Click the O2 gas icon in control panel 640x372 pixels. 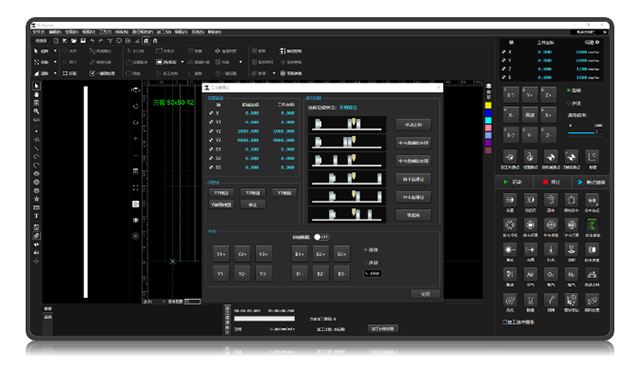(x=551, y=274)
